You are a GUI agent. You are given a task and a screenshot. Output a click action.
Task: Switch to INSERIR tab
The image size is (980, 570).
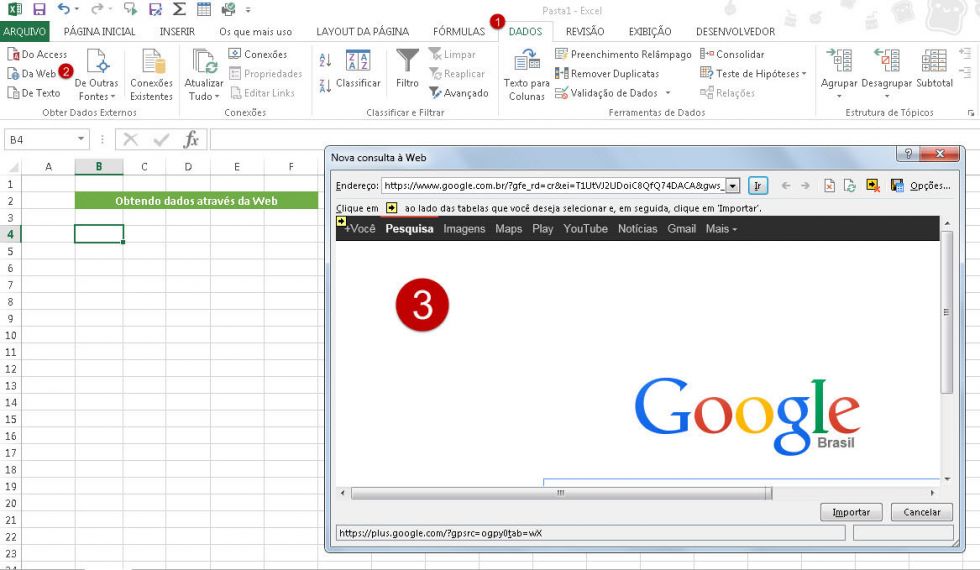(x=177, y=31)
